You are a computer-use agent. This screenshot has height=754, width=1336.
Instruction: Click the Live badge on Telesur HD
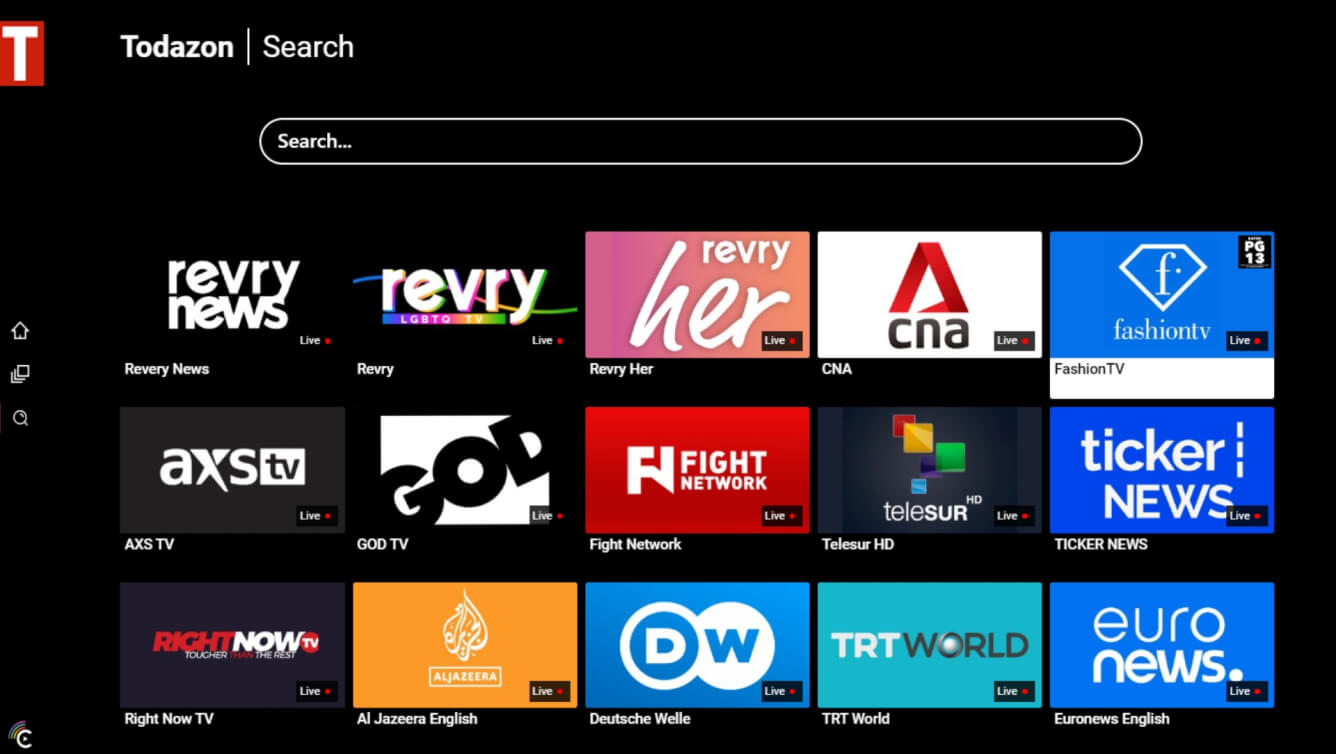pos(1014,516)
